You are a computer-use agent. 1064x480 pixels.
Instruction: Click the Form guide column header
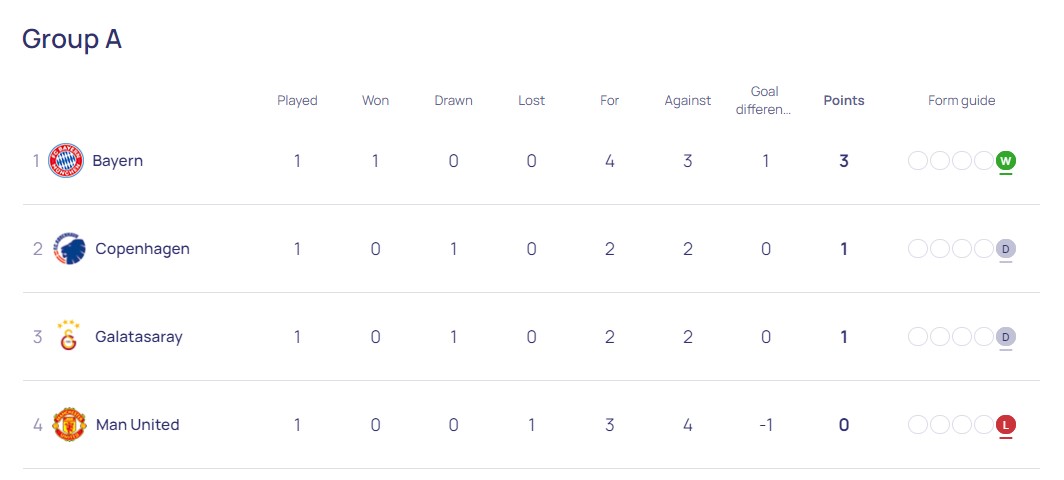(x=961, y=100)
